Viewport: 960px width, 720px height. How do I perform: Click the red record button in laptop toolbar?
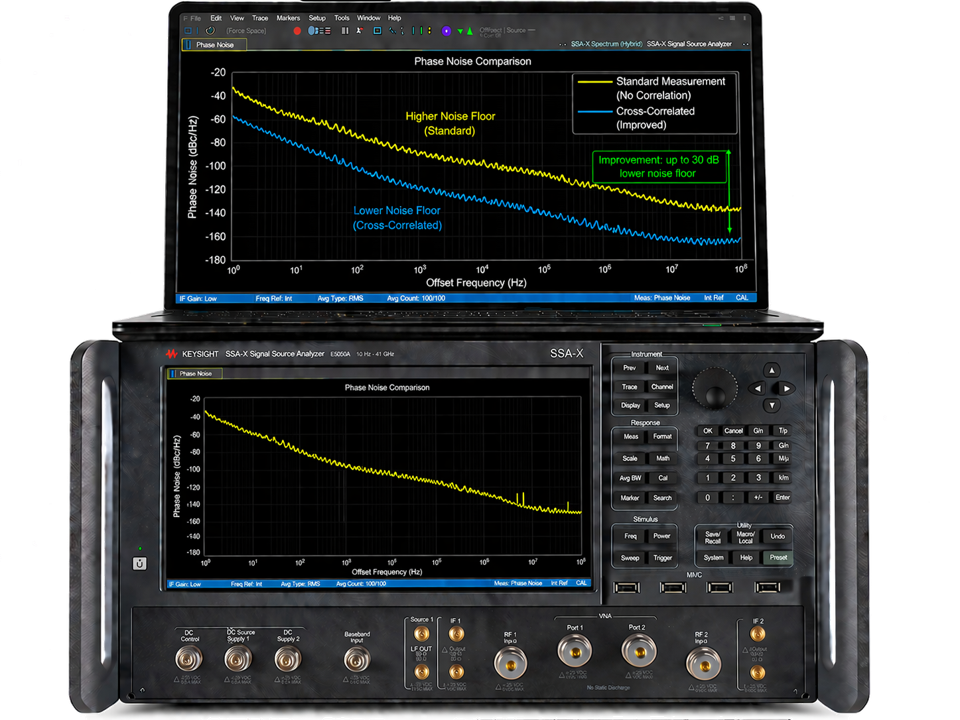297,31
